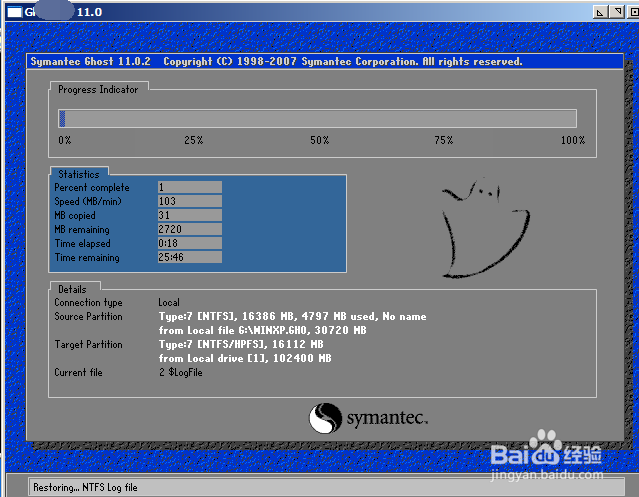Click the Percent complete label

[x=92, y=187]
